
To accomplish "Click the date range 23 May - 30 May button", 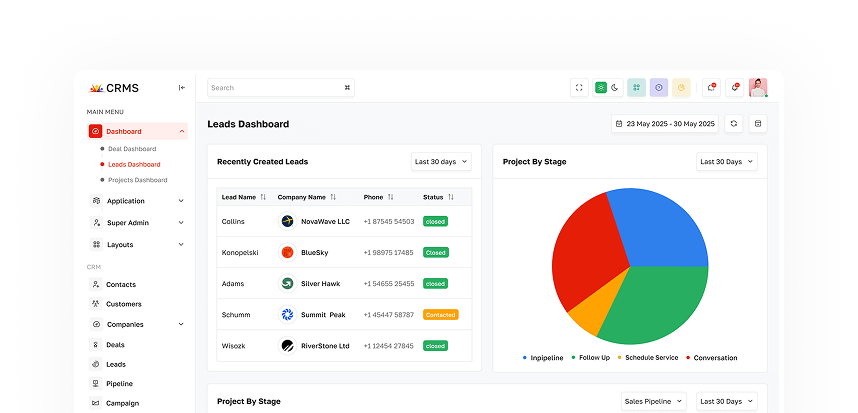I will click(664, 124).
